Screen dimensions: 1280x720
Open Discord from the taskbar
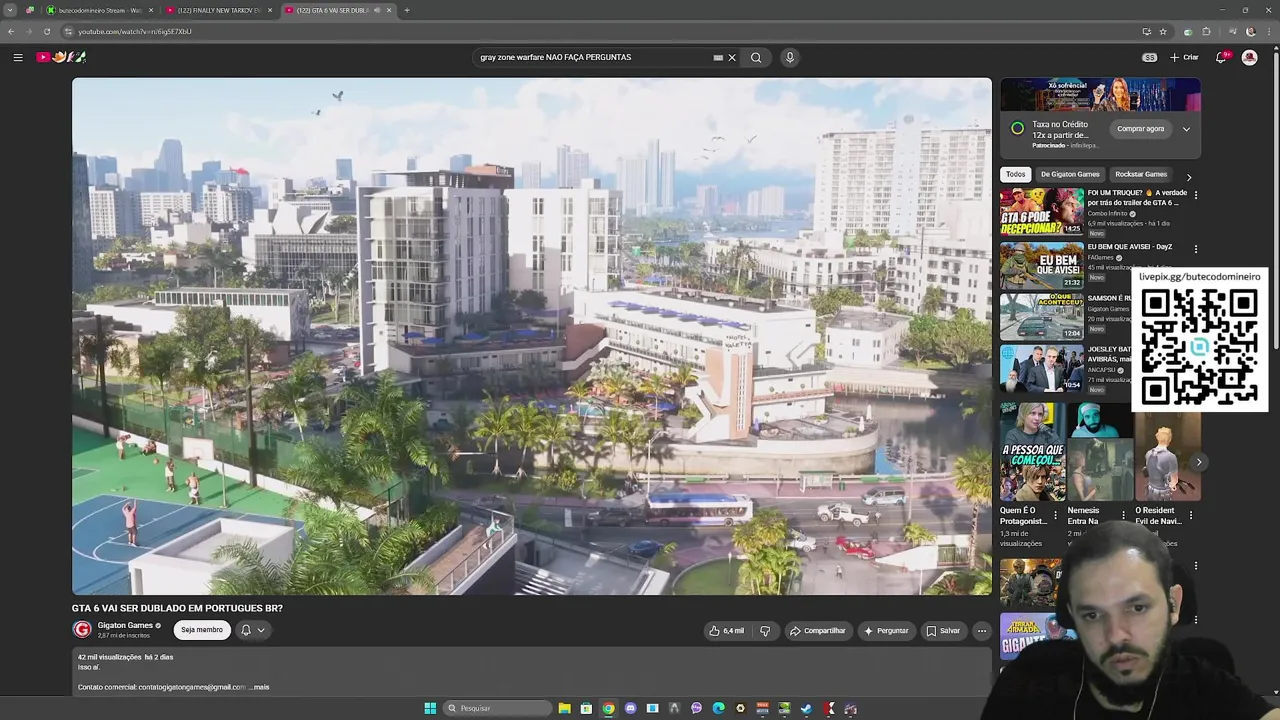coord(630,708)
